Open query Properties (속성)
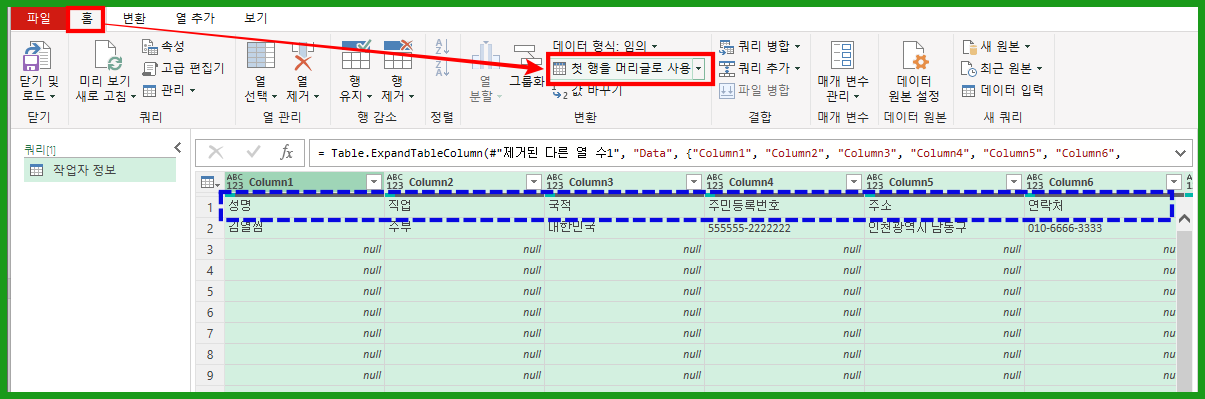This screenshot has height=399, width=1205. (164, 46)
